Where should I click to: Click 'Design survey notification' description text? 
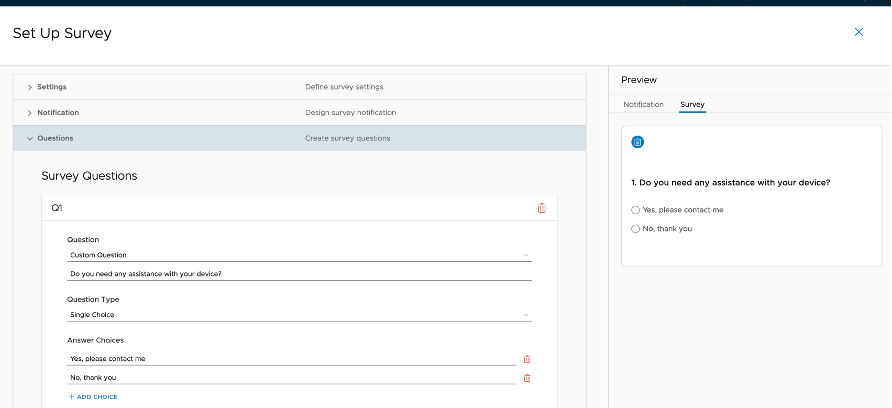pyautogui.click(x=350, y=113)
